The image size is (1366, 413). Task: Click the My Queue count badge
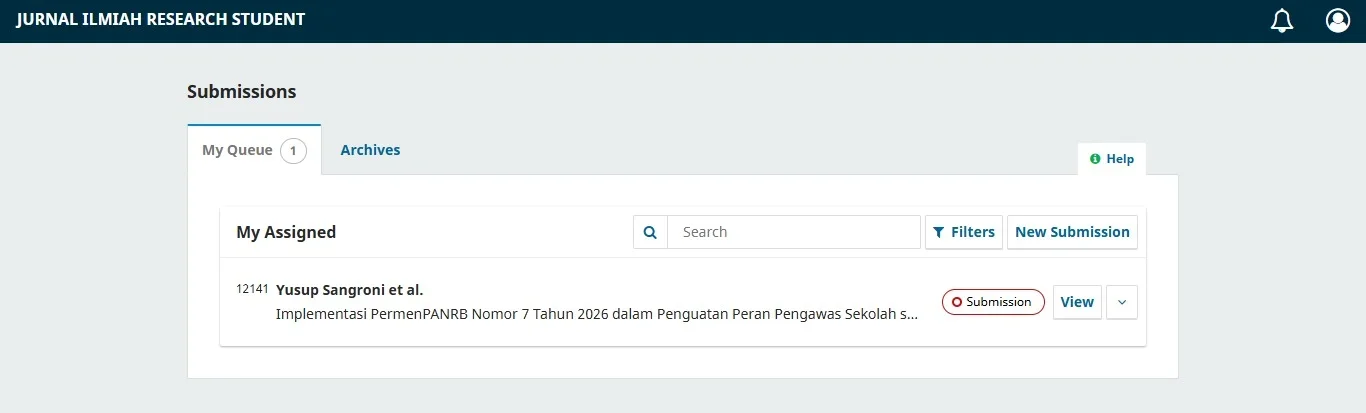pos(293,151)
